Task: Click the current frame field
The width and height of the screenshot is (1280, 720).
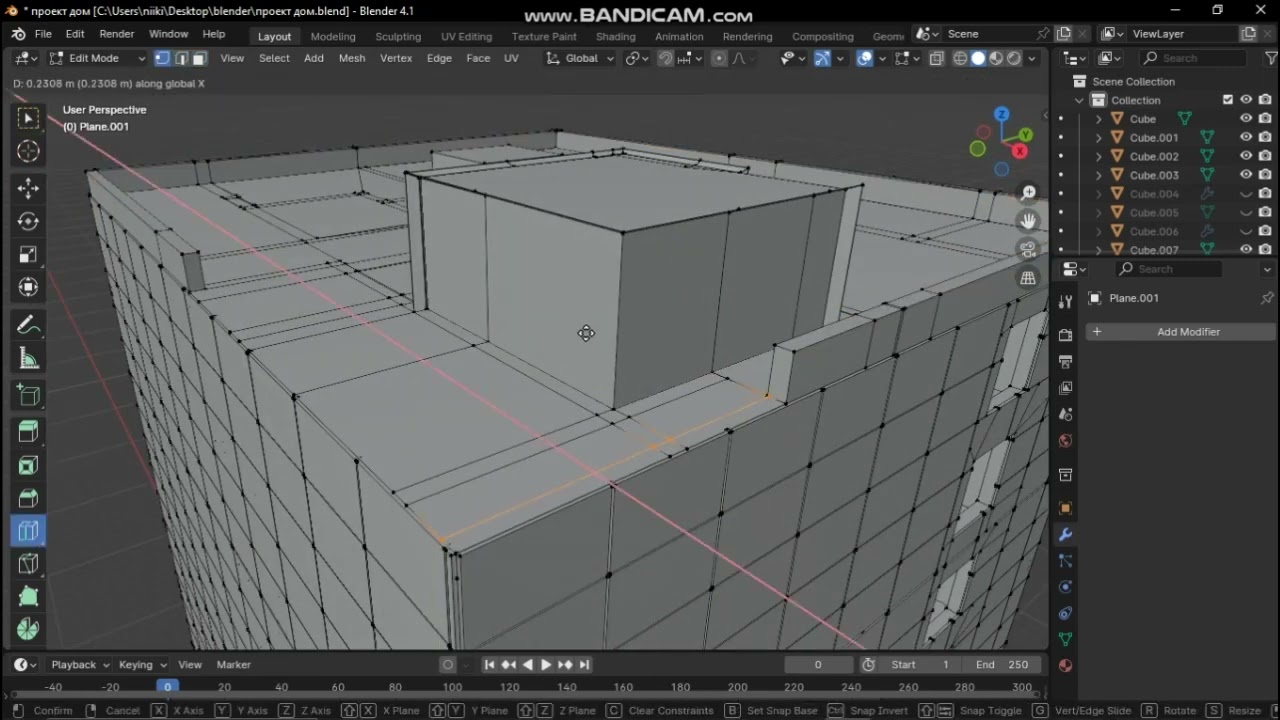Action: (x=818, y=664)
